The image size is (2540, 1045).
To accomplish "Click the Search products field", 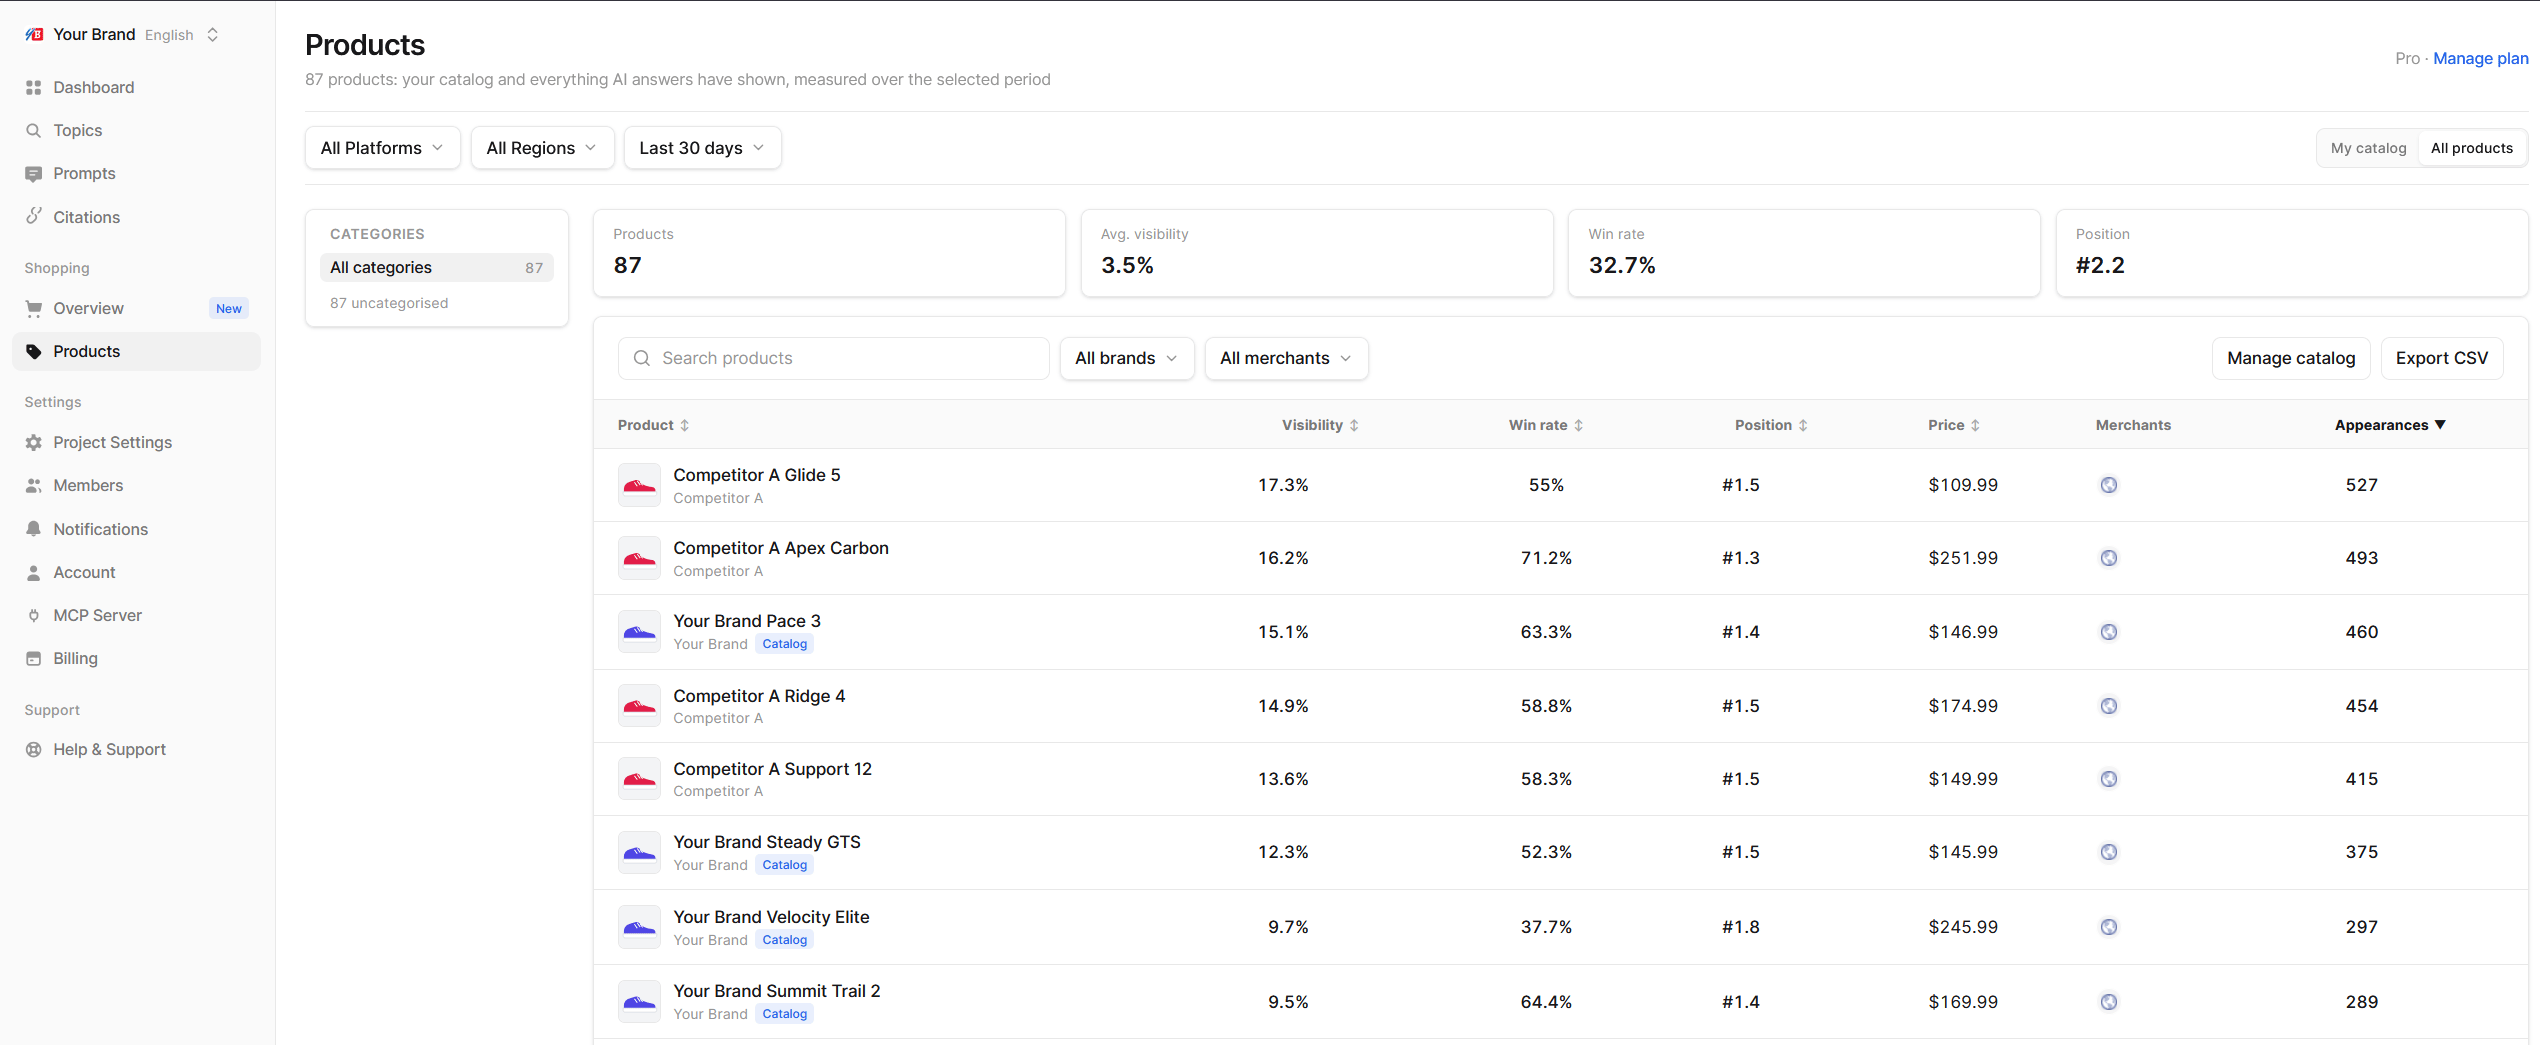I will pos(834,358).
